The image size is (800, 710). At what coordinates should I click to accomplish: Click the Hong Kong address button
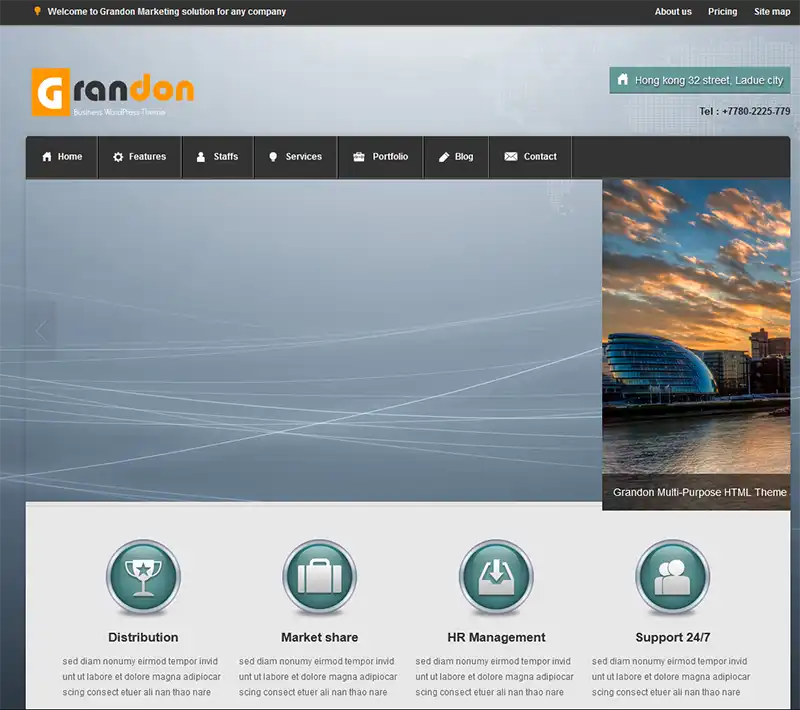tap(700, 80)
